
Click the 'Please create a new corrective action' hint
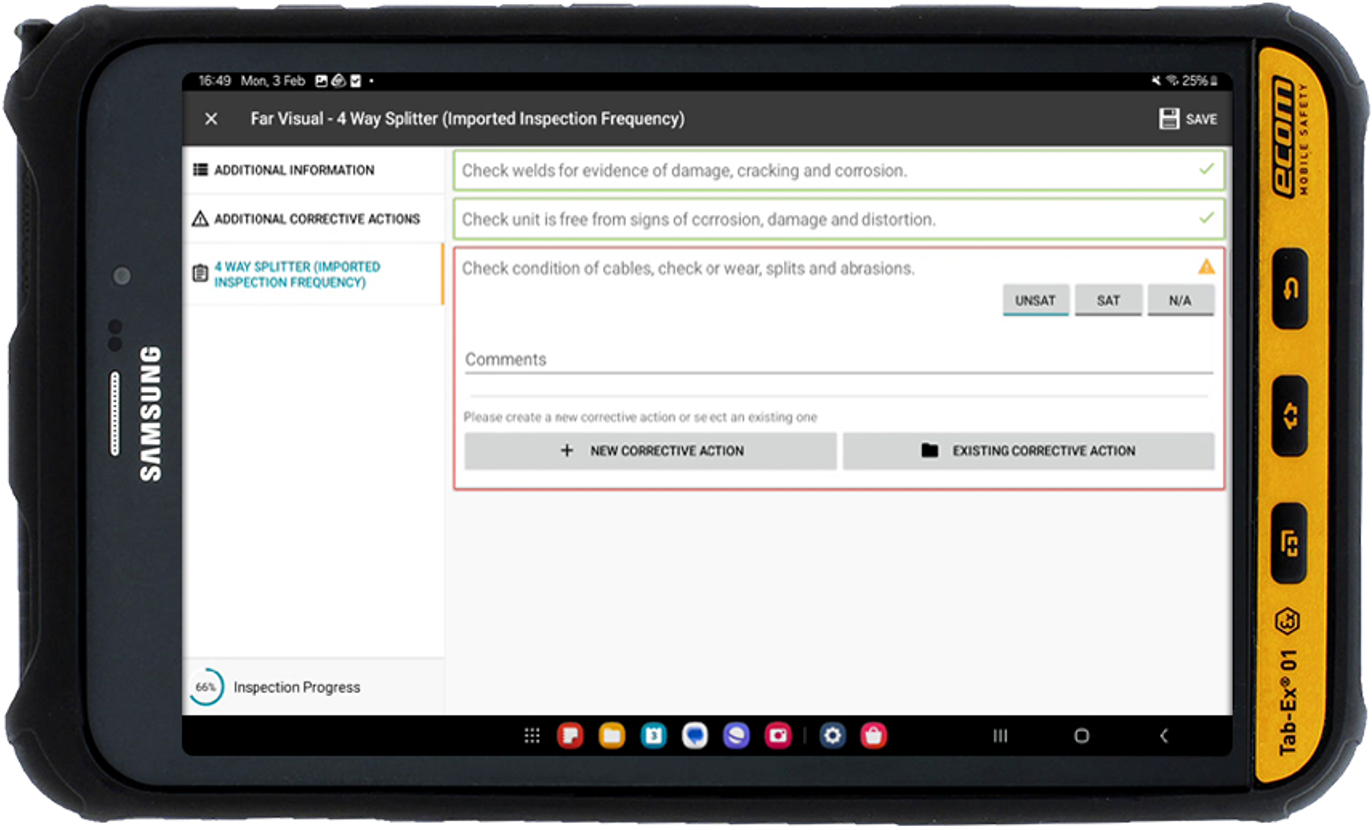(640, 417)
